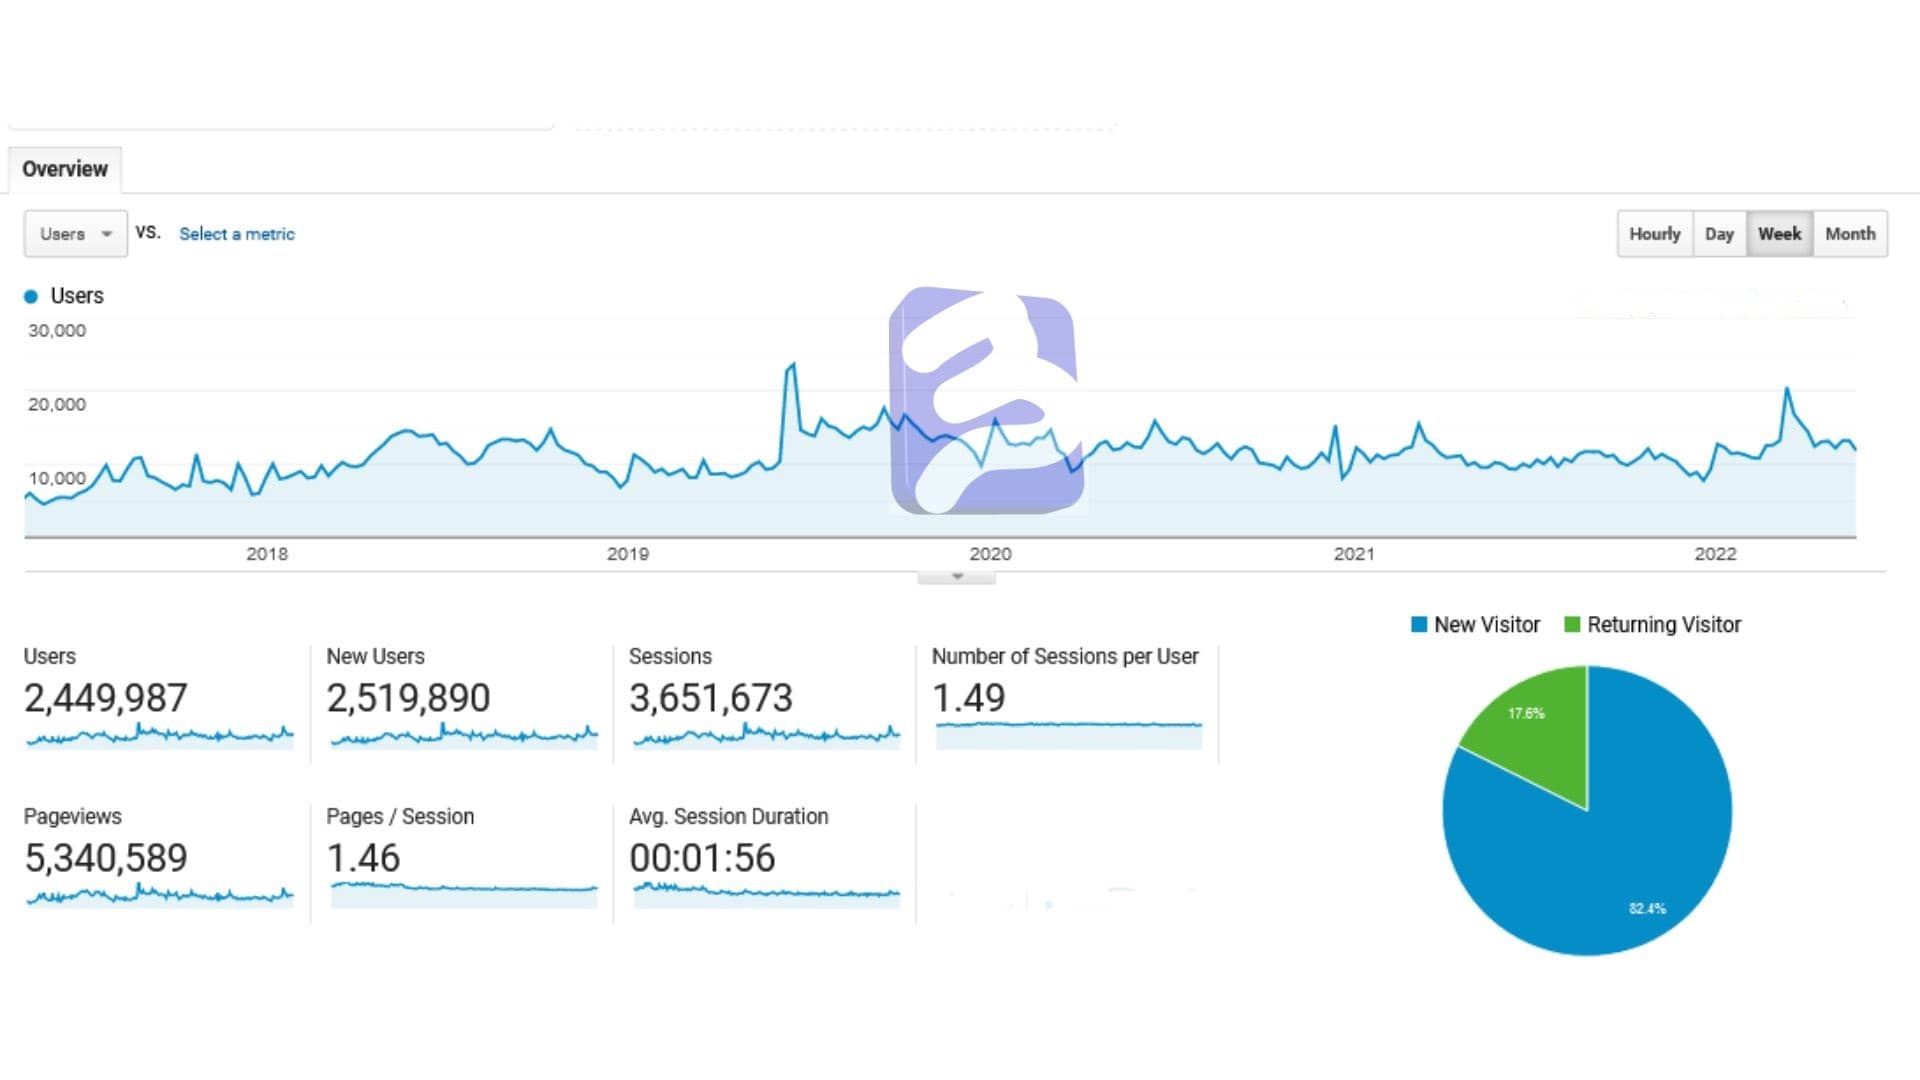Click the Number of Sessions per User label
The image size is (1920, 1080).
point(1065,657)
